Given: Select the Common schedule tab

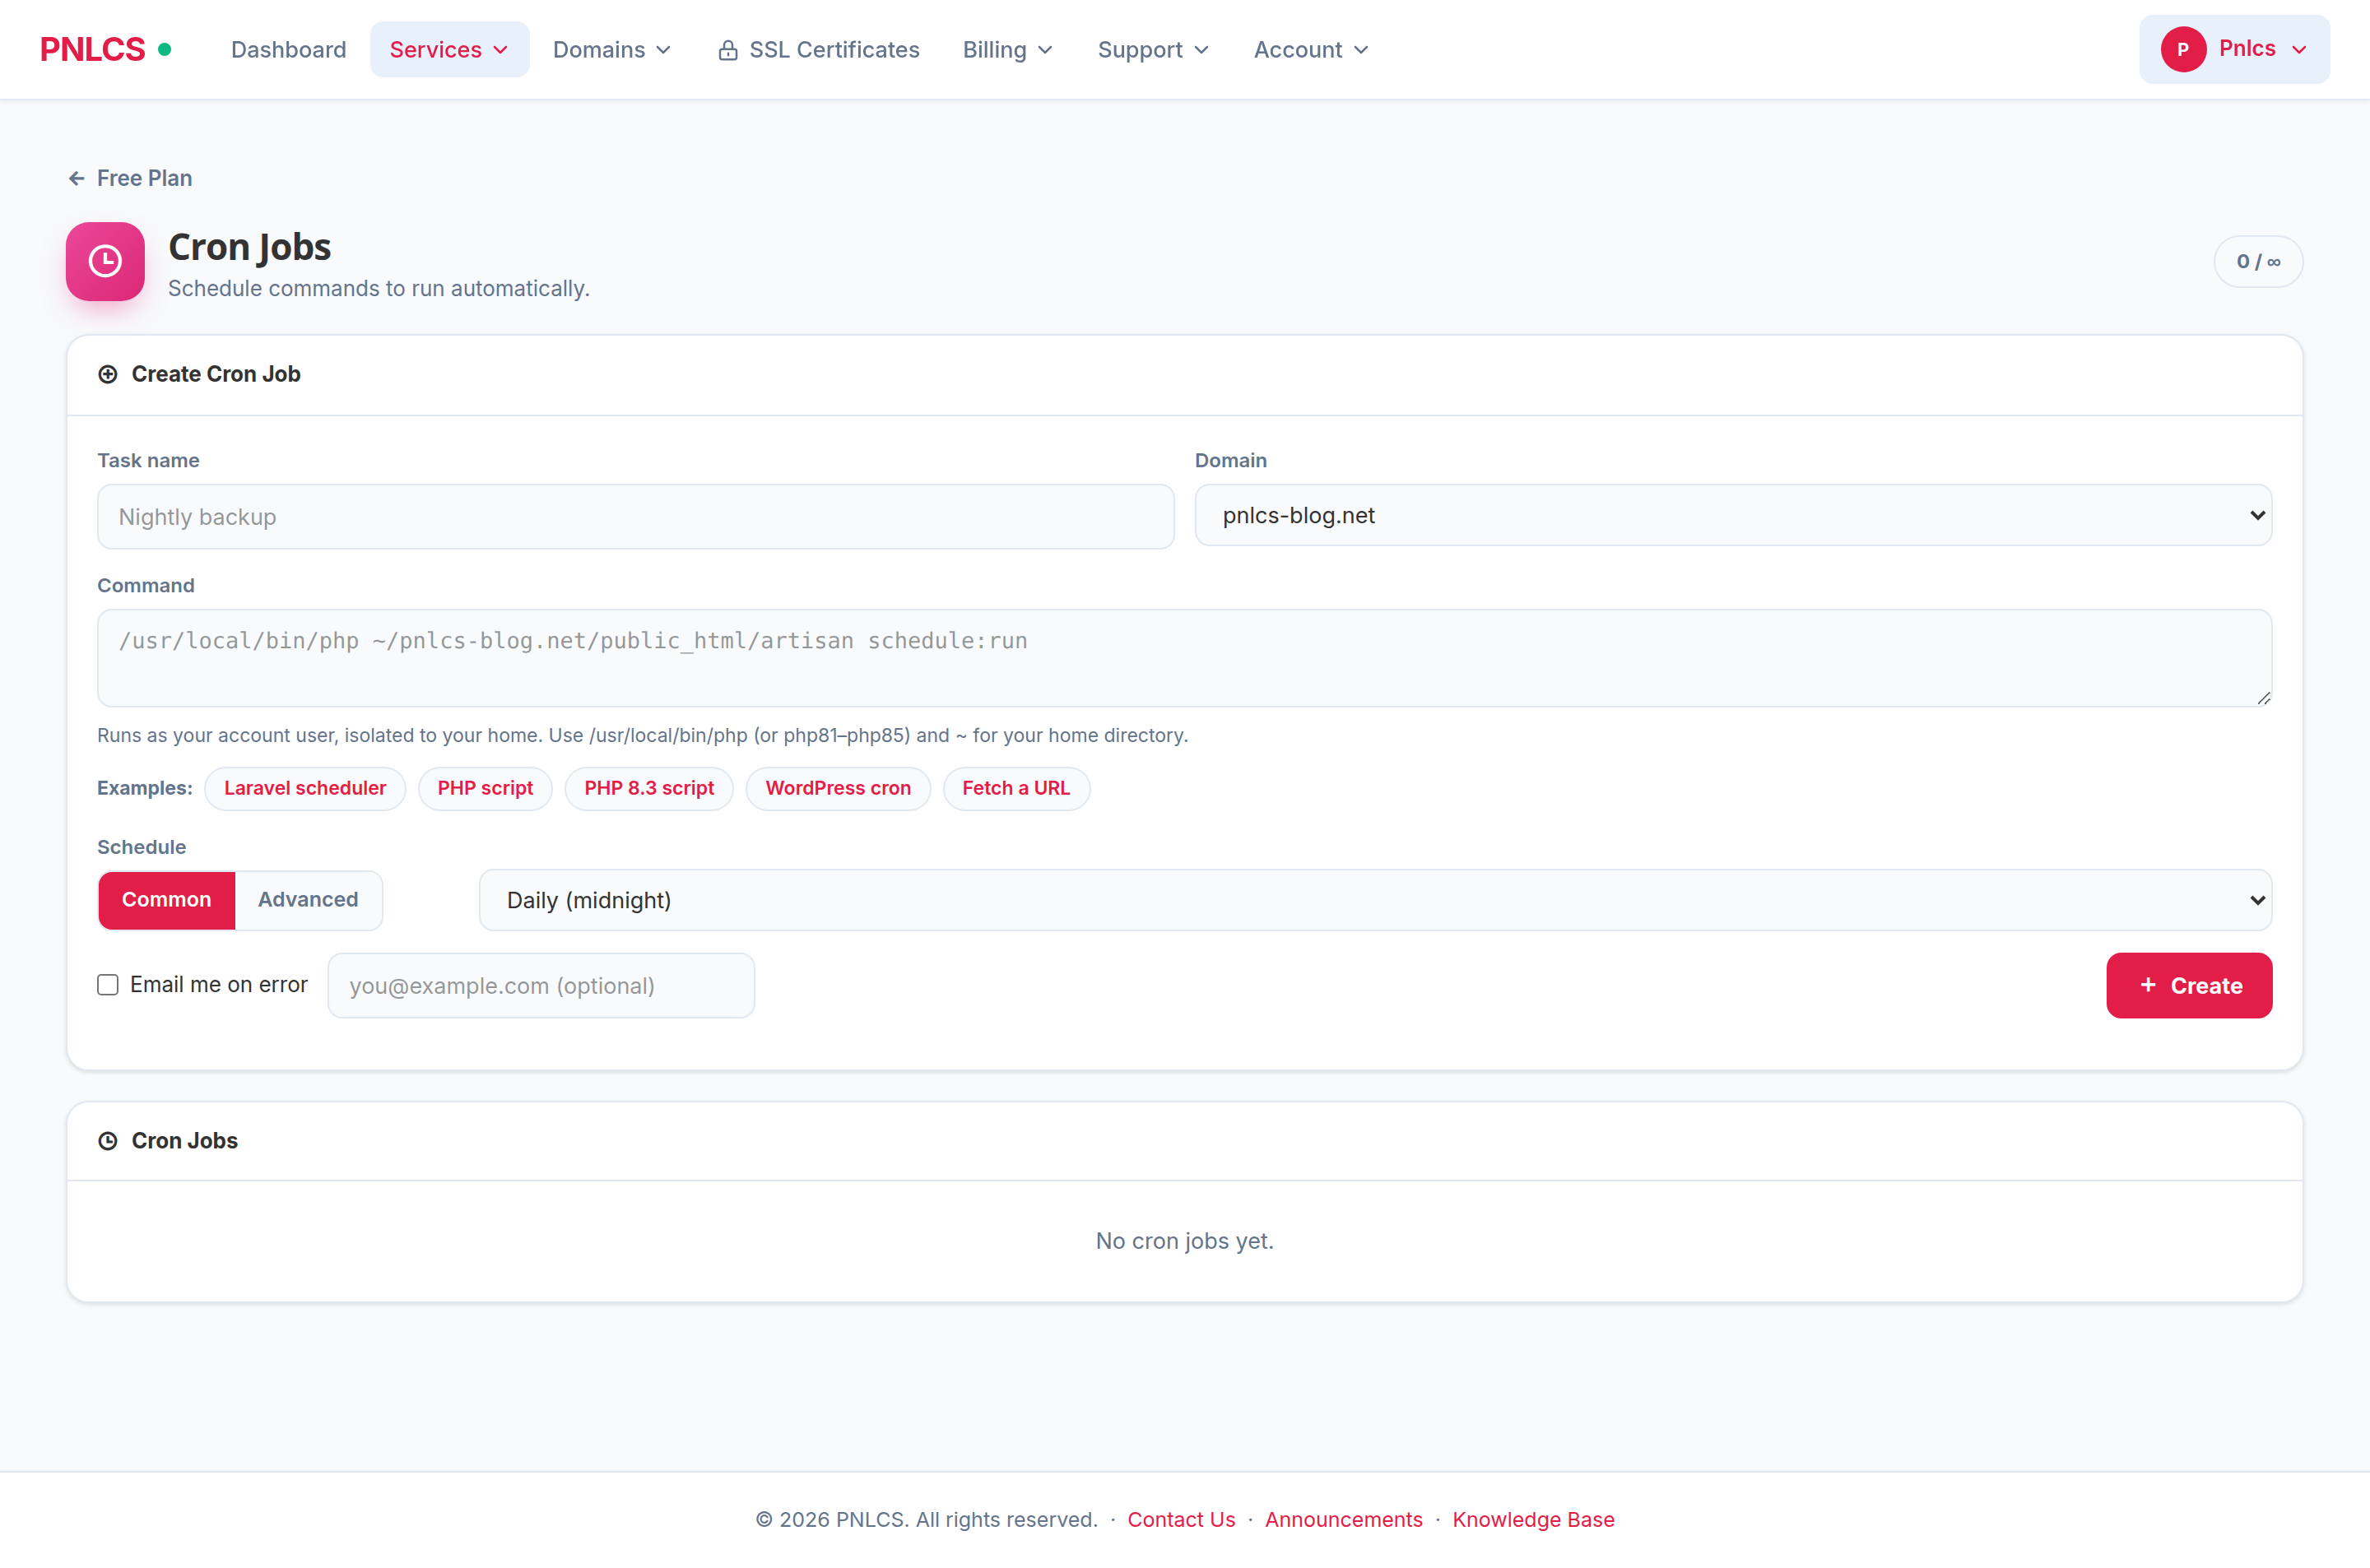Looking at the screenshot, I should point(166,899).
